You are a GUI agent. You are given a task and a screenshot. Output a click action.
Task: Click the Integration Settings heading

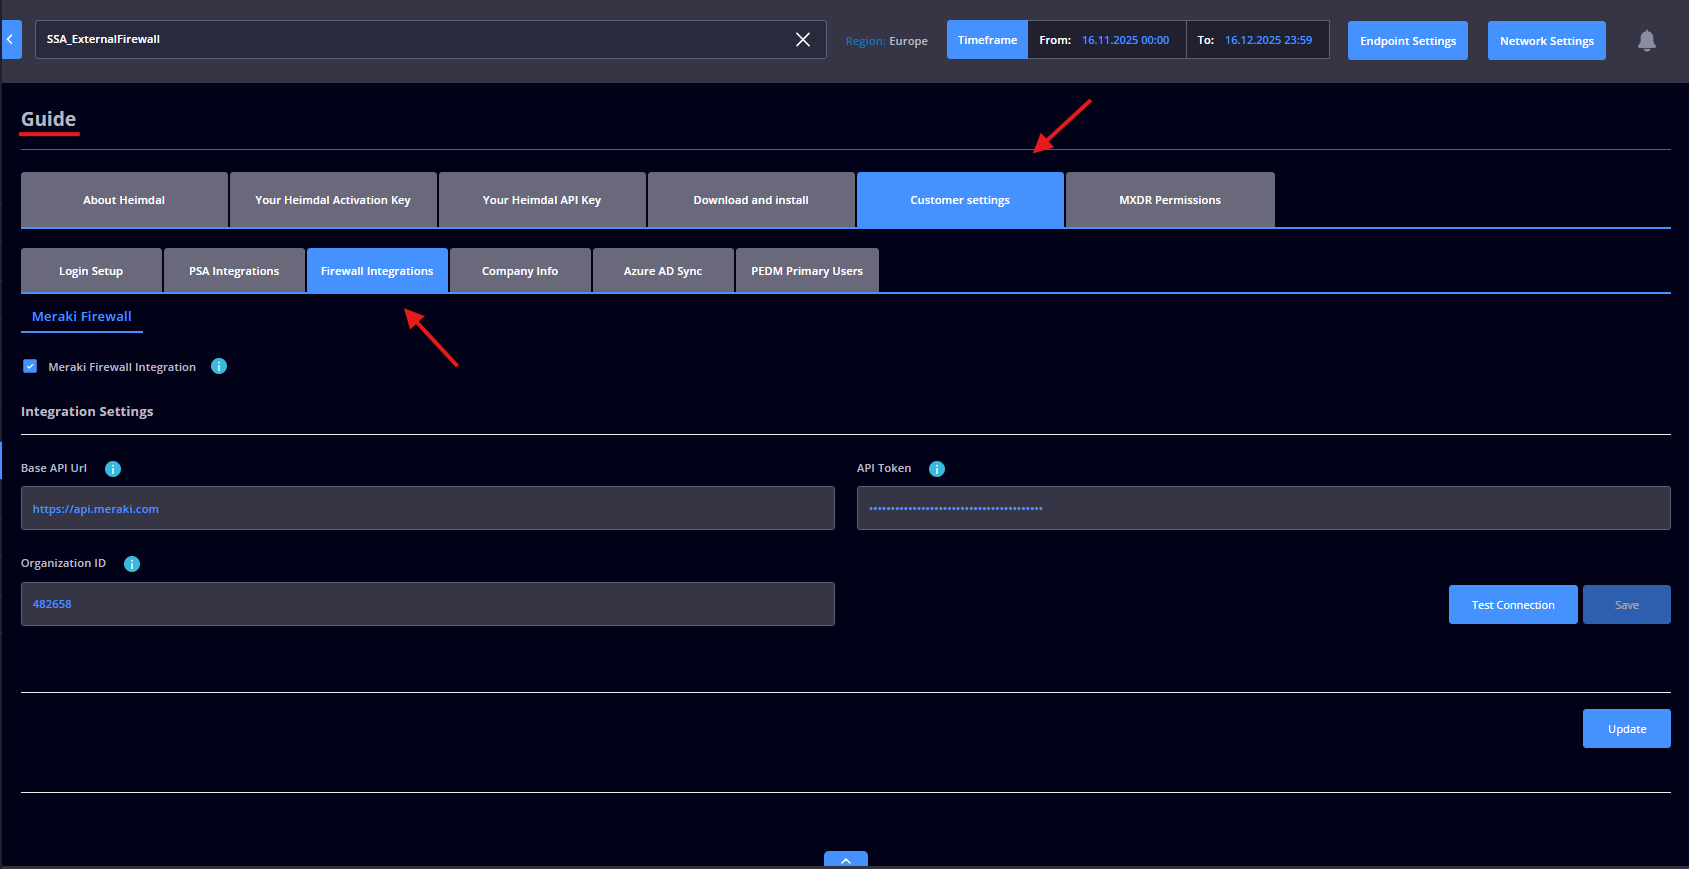87,411
